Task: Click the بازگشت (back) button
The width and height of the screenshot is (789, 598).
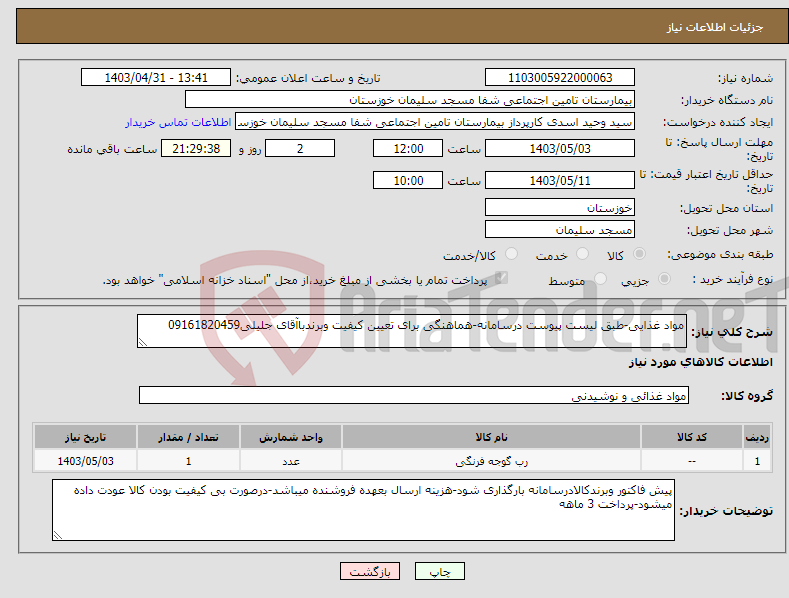Action: click(370, 571)
